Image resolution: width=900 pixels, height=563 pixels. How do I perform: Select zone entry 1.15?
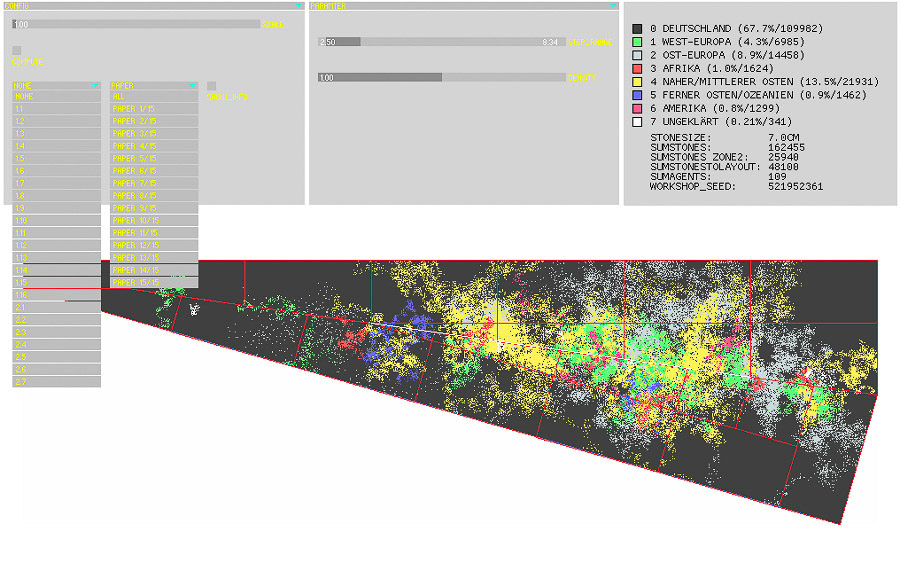pos(56,283)
